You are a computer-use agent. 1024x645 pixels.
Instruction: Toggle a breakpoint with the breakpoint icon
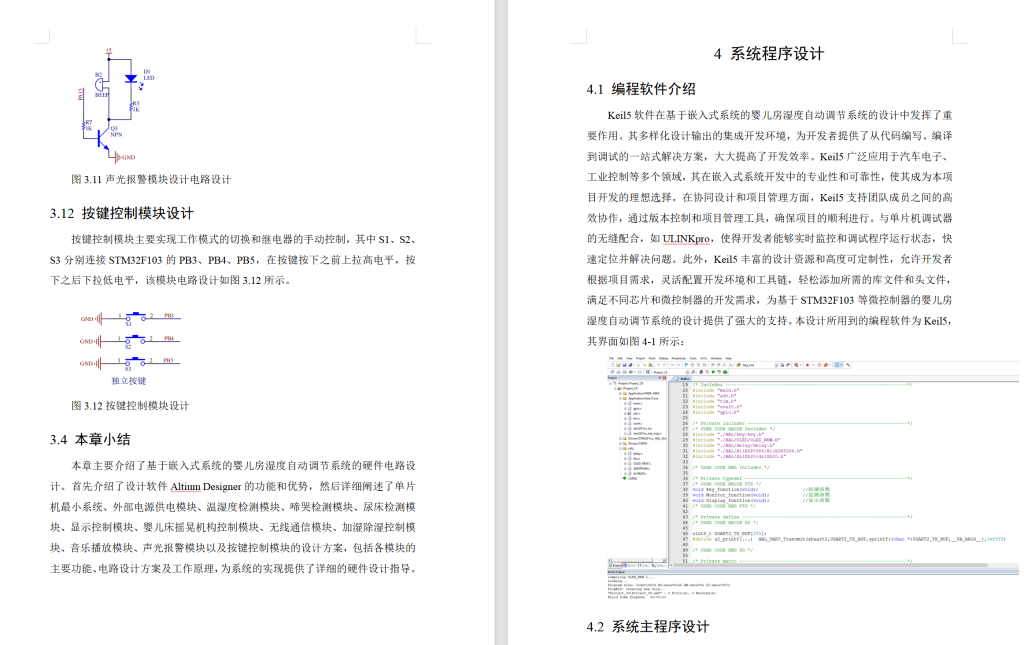click(808, 365)
